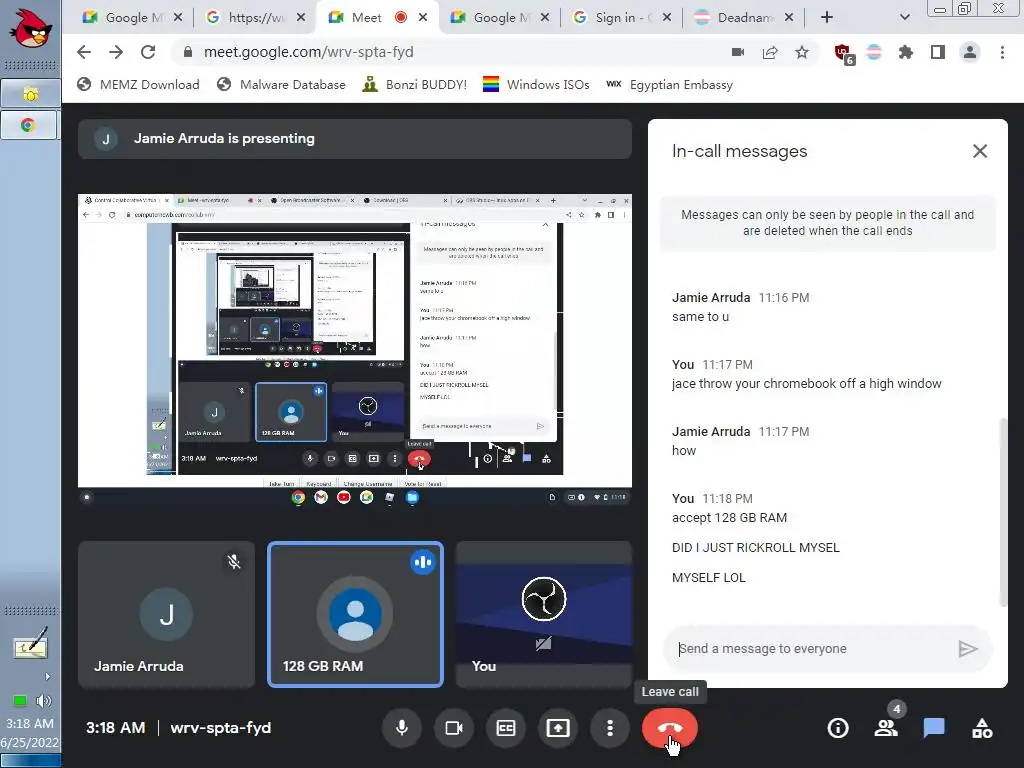Click the Jamie Arruda is presenting banner

tap(355, 138)
